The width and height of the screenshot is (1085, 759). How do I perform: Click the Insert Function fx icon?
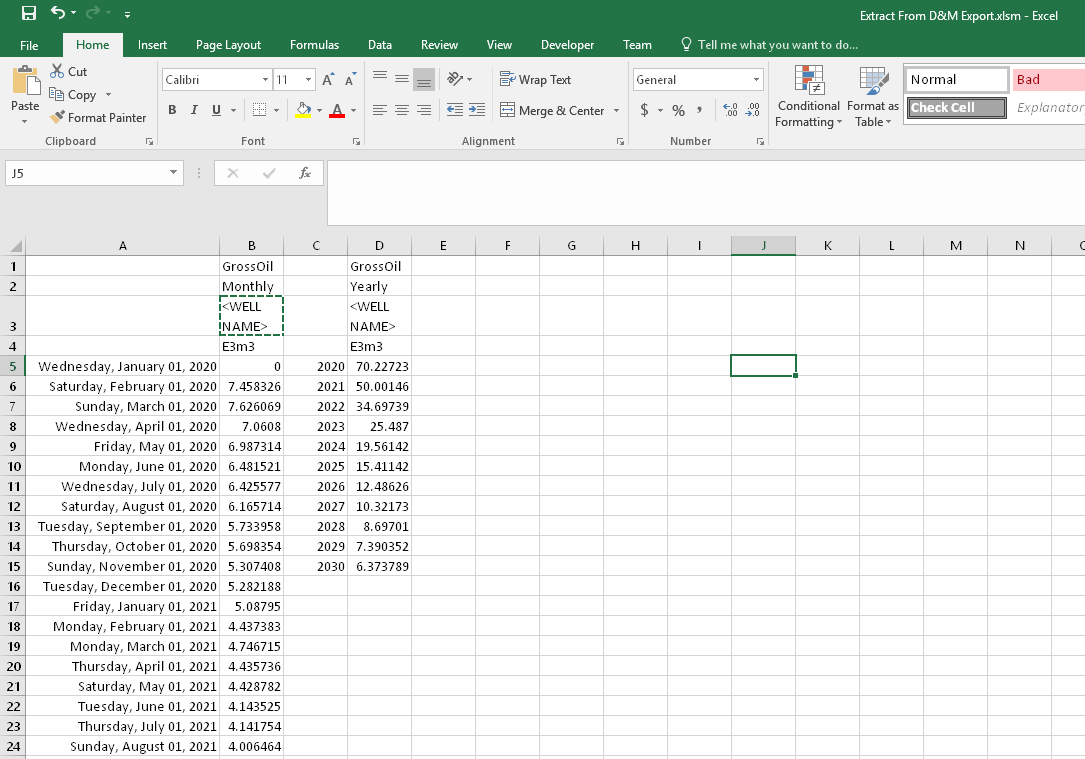[x=305, y=173]
